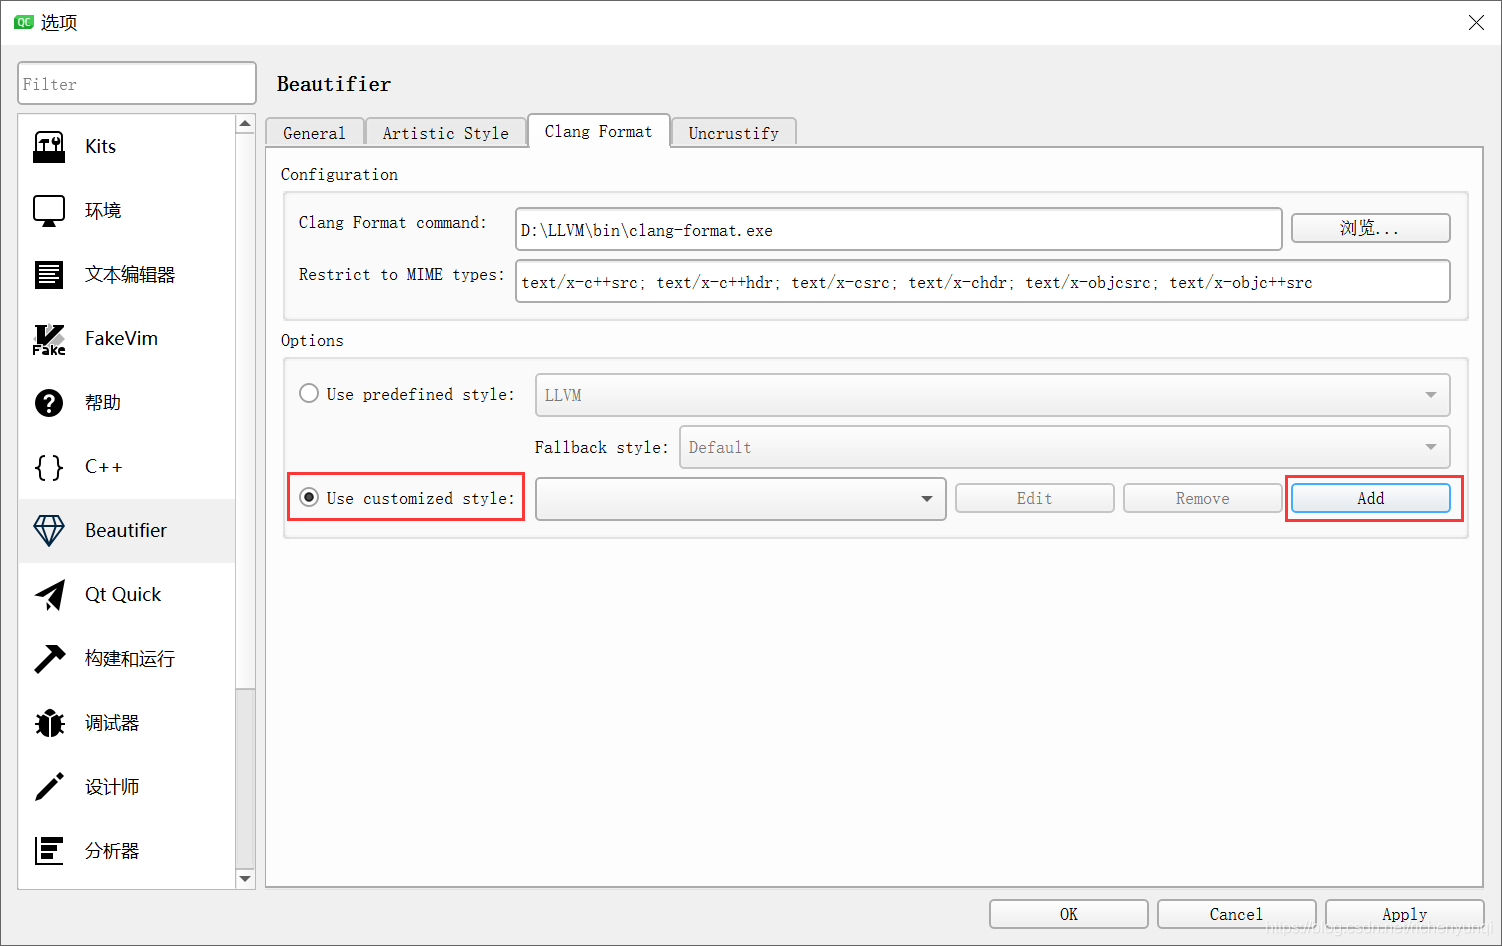
Task: Select the 调试器 label in sidebar
Action: point(112,723)
